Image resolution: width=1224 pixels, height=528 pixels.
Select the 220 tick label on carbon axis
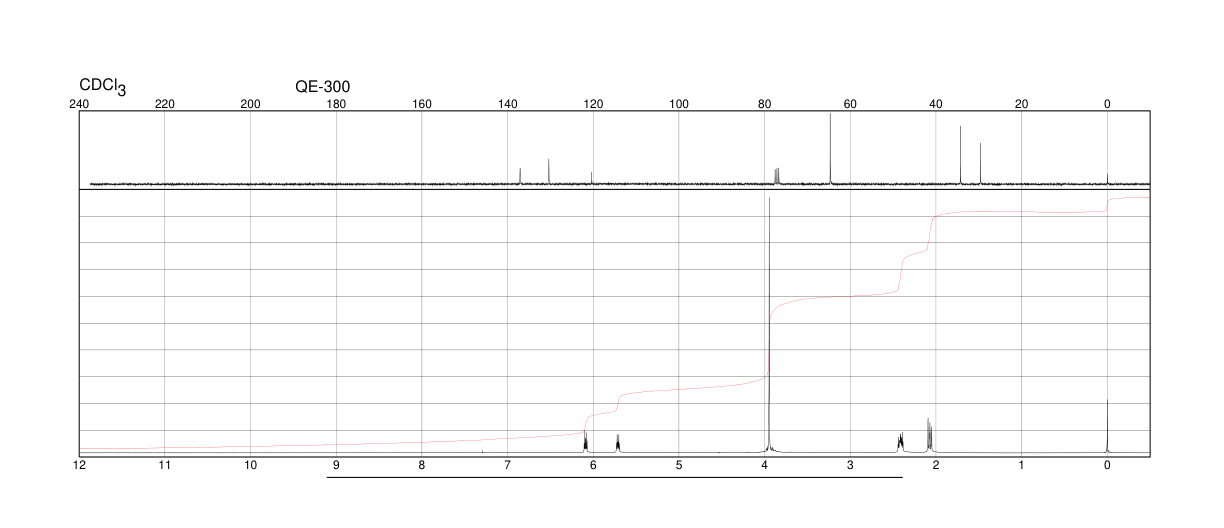pos(165,104)
